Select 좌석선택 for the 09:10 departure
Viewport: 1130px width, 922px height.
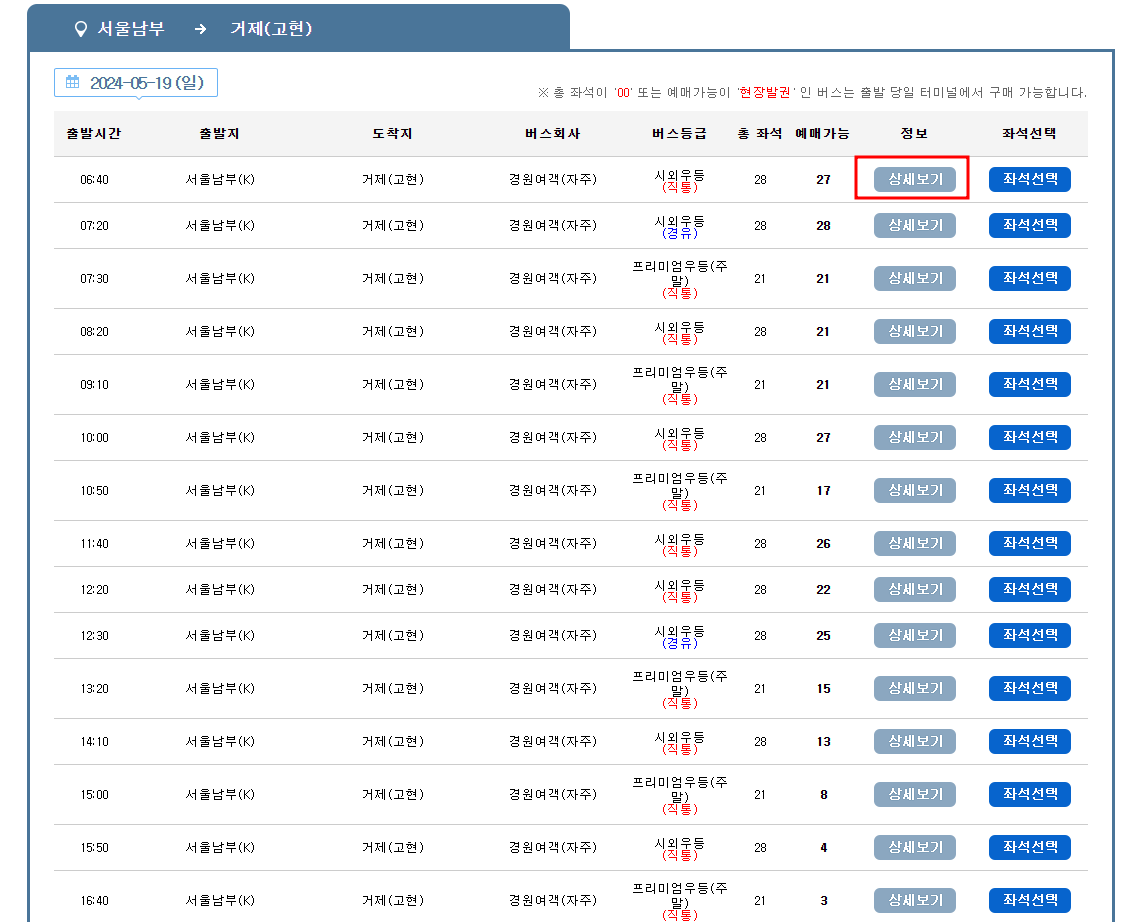point(1030,384)
